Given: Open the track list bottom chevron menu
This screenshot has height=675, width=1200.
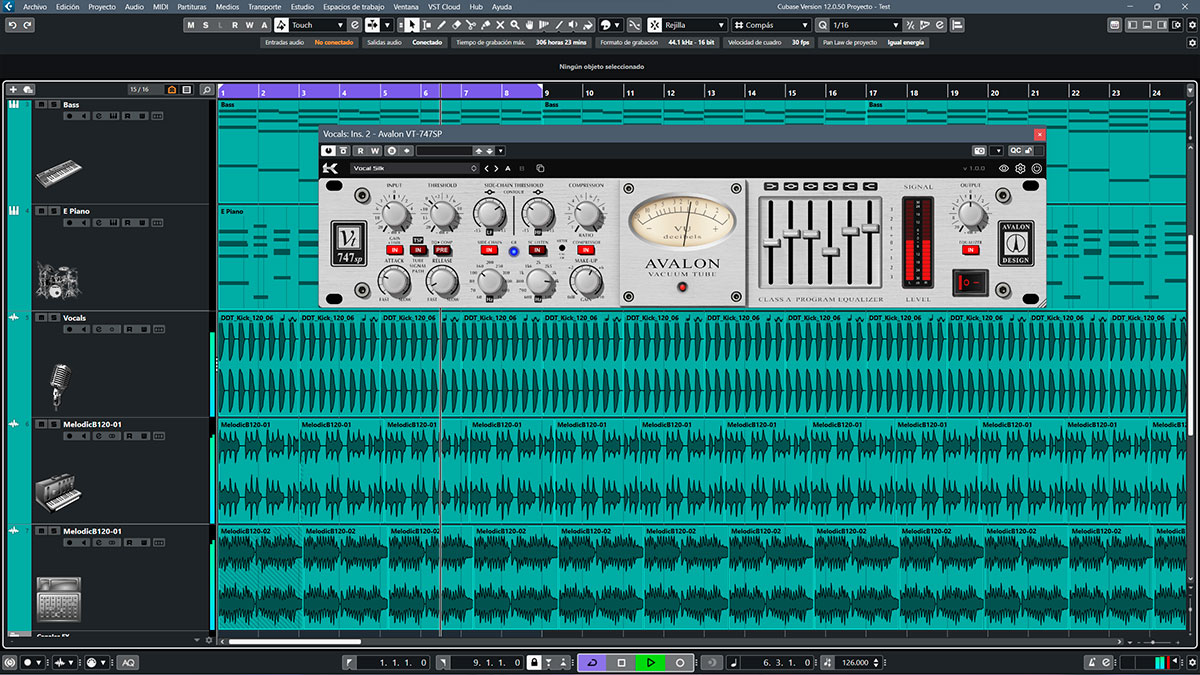Looking at the screenshot, I should tap(196, 639).
